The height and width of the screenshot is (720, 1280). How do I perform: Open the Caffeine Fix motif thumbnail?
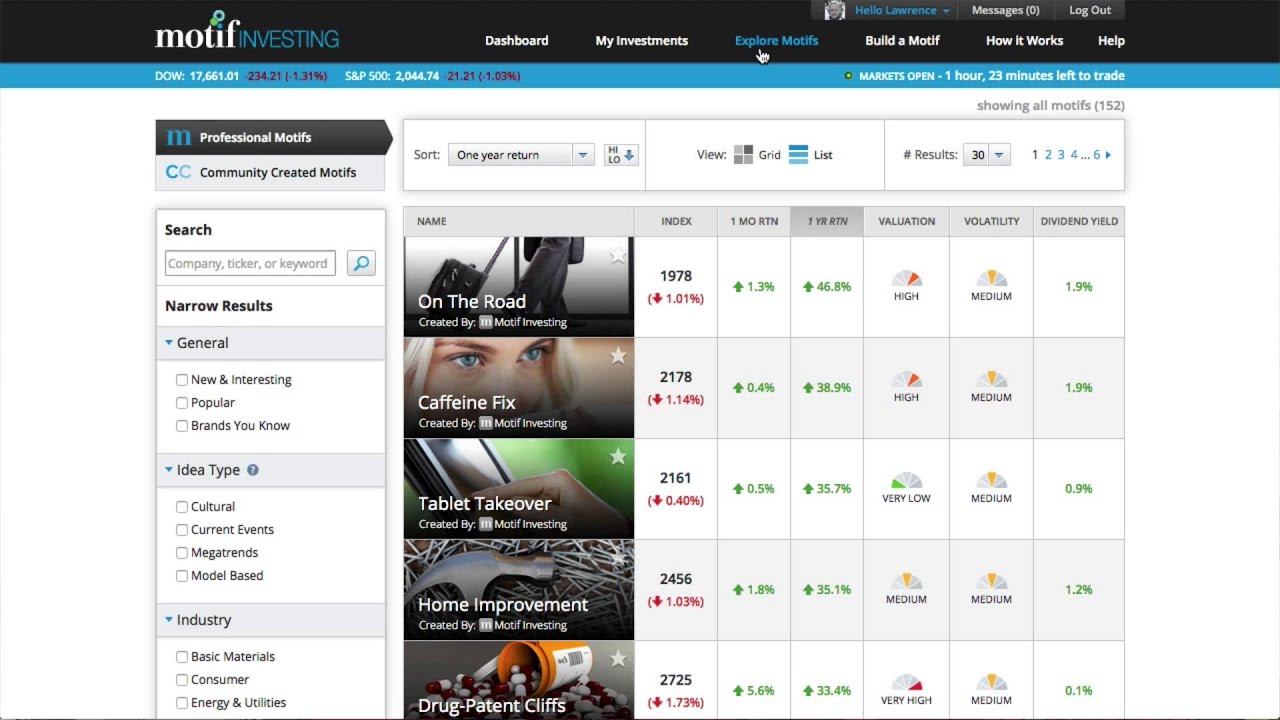[519, 388]
